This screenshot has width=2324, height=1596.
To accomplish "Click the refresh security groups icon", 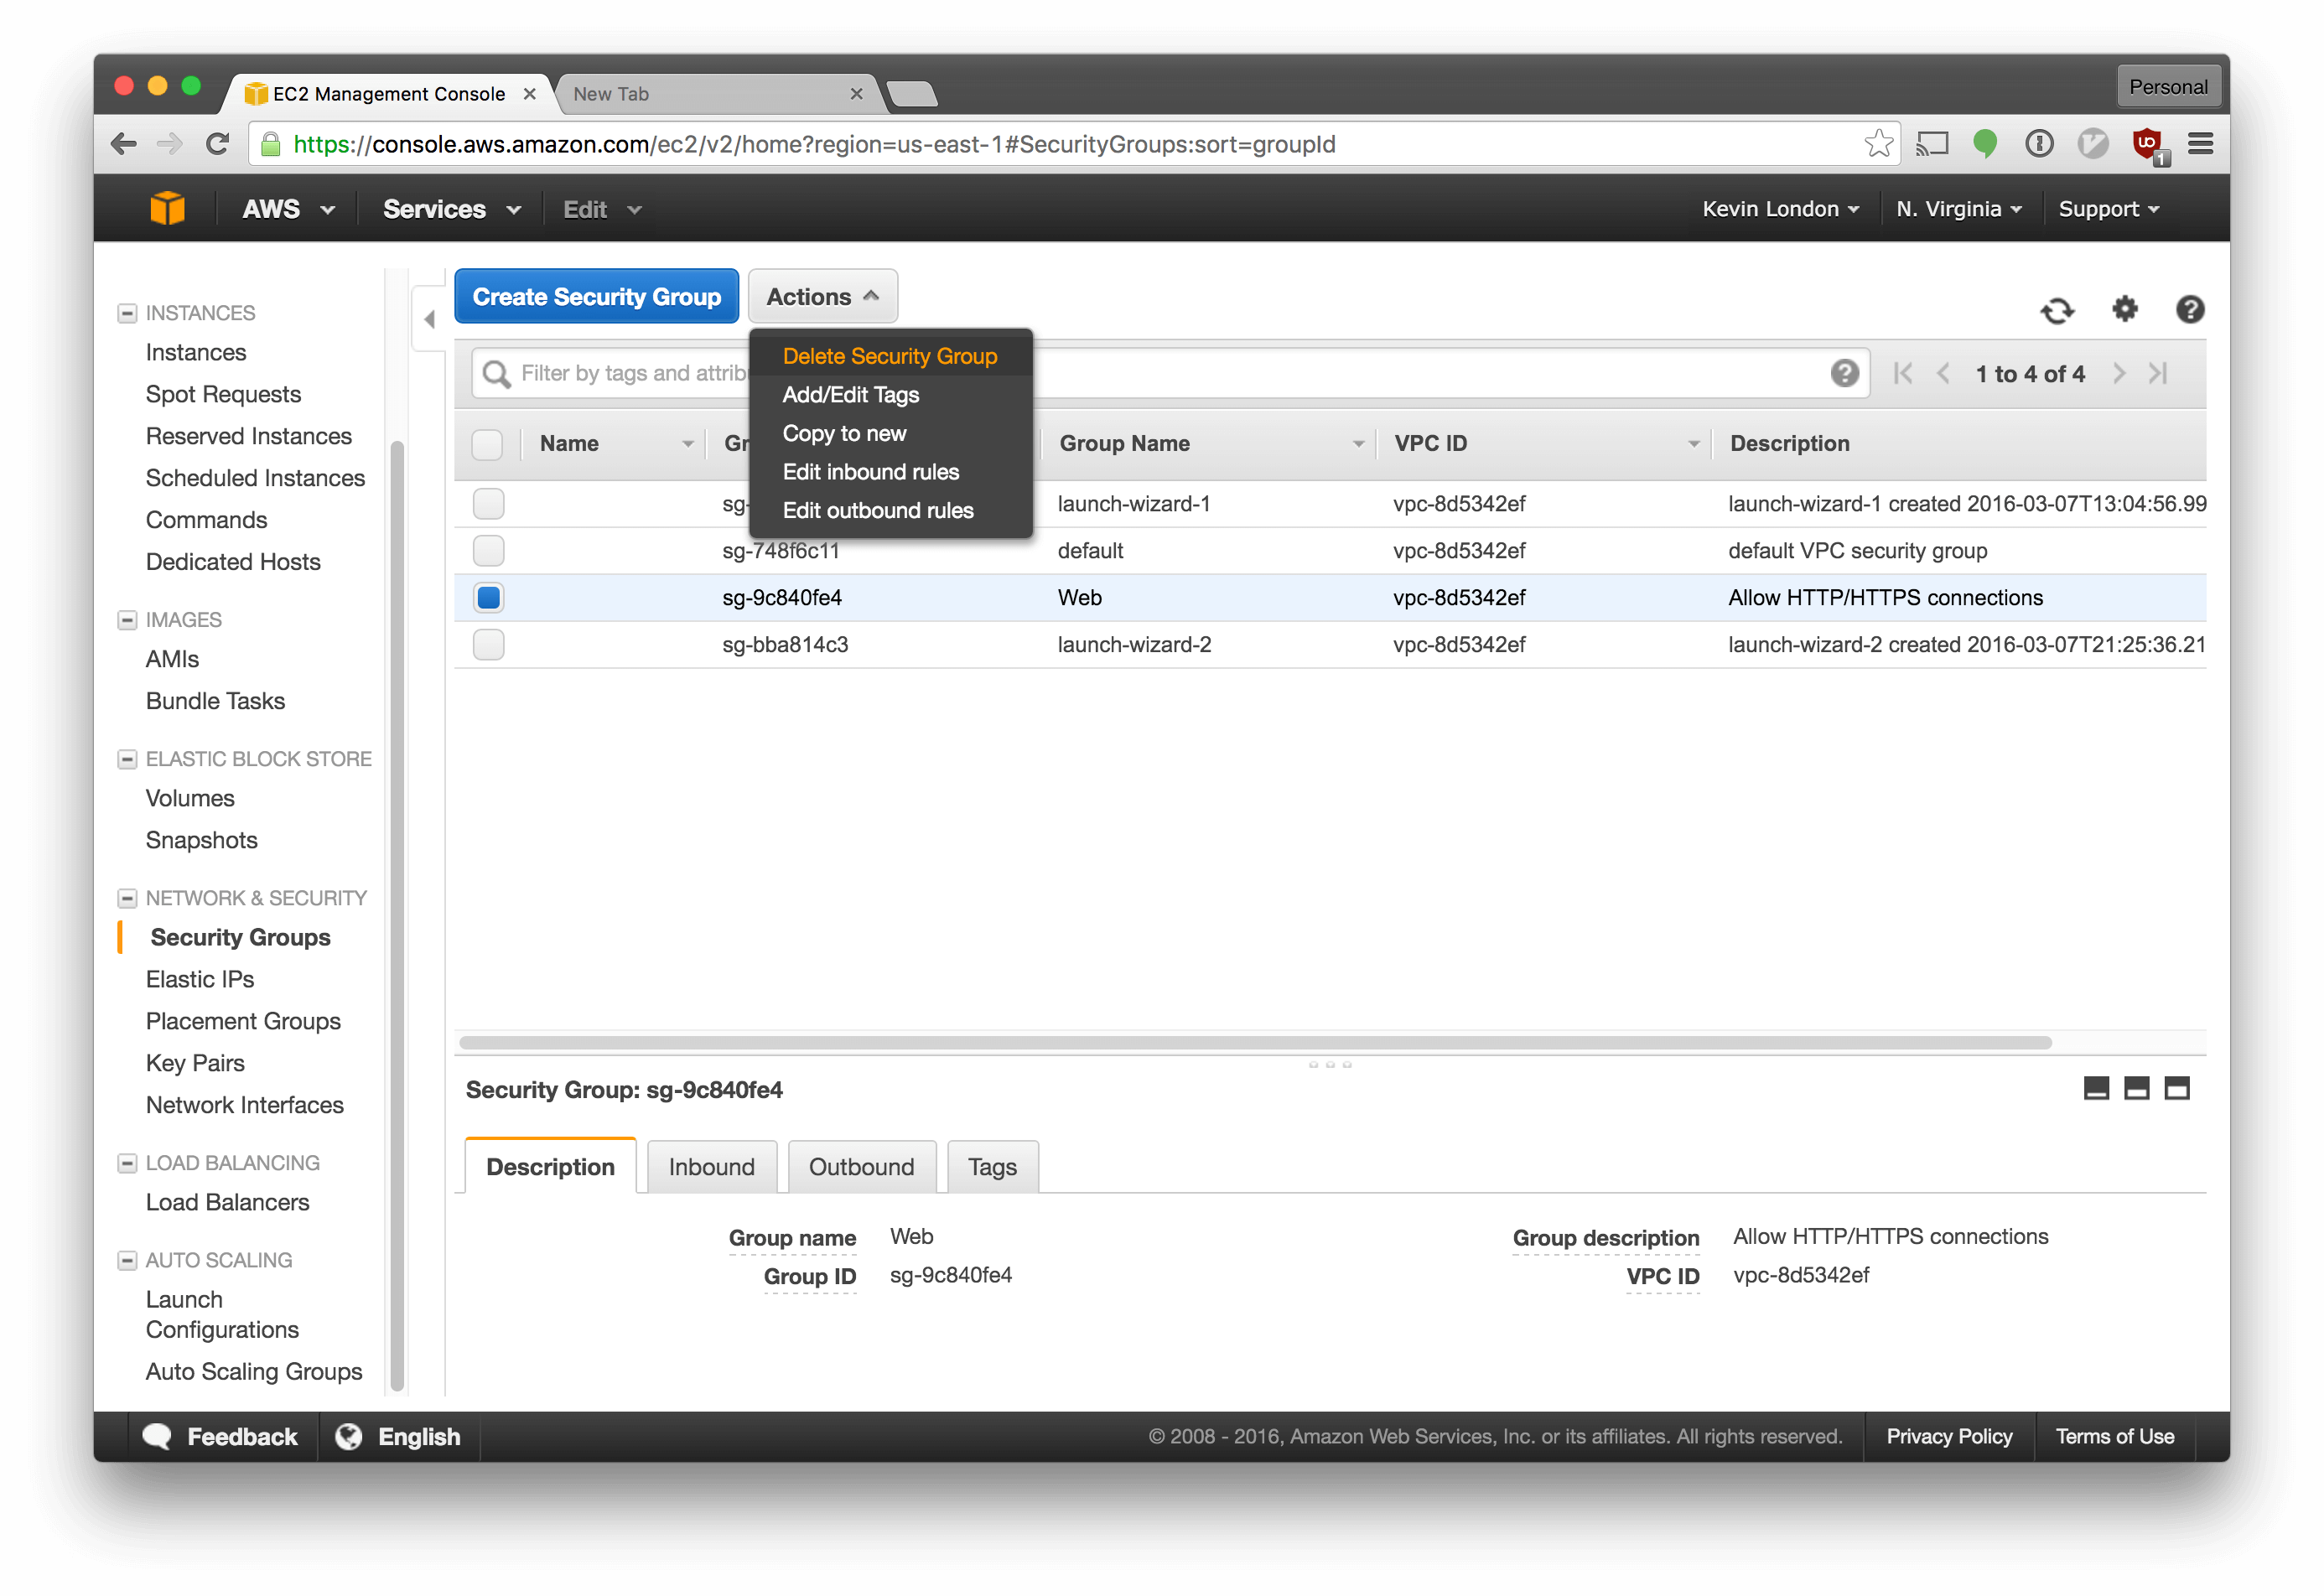I will click(2056, 310).
